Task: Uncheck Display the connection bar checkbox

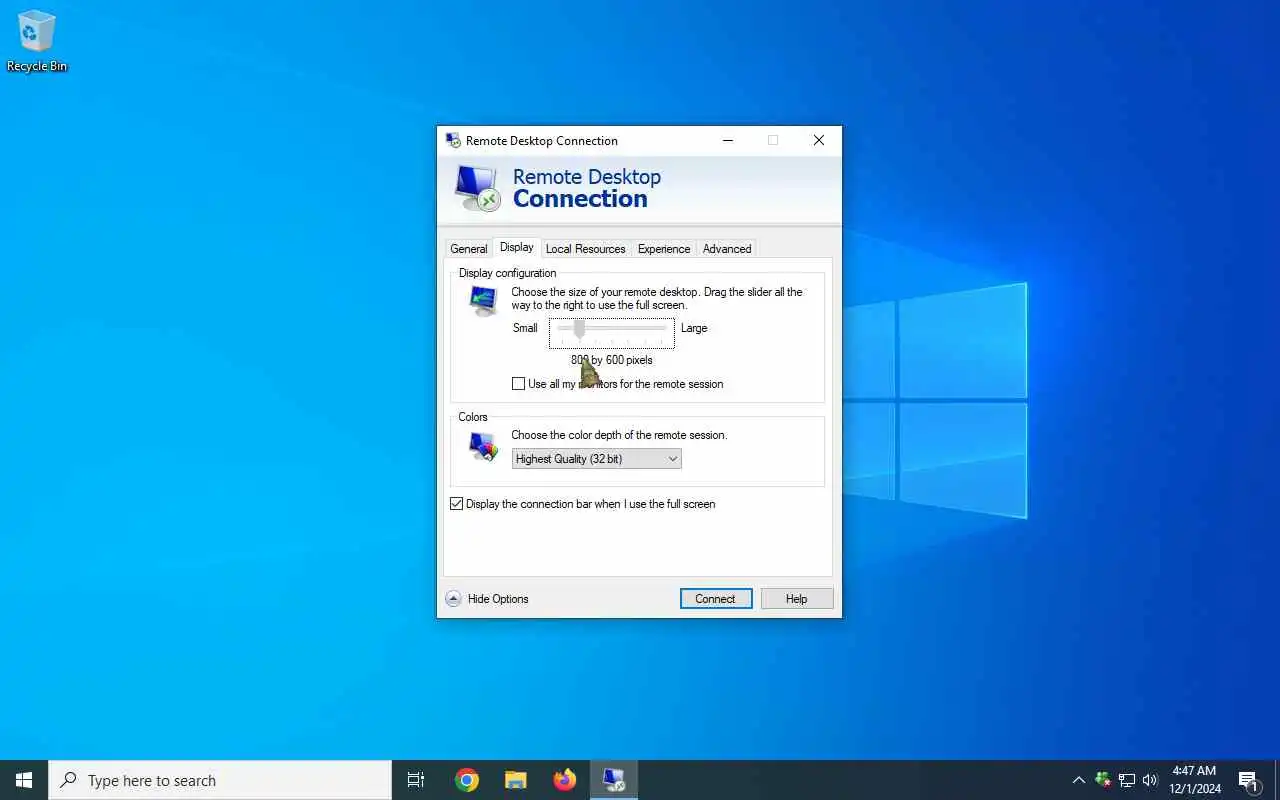Action: click(x=456, y=504)
